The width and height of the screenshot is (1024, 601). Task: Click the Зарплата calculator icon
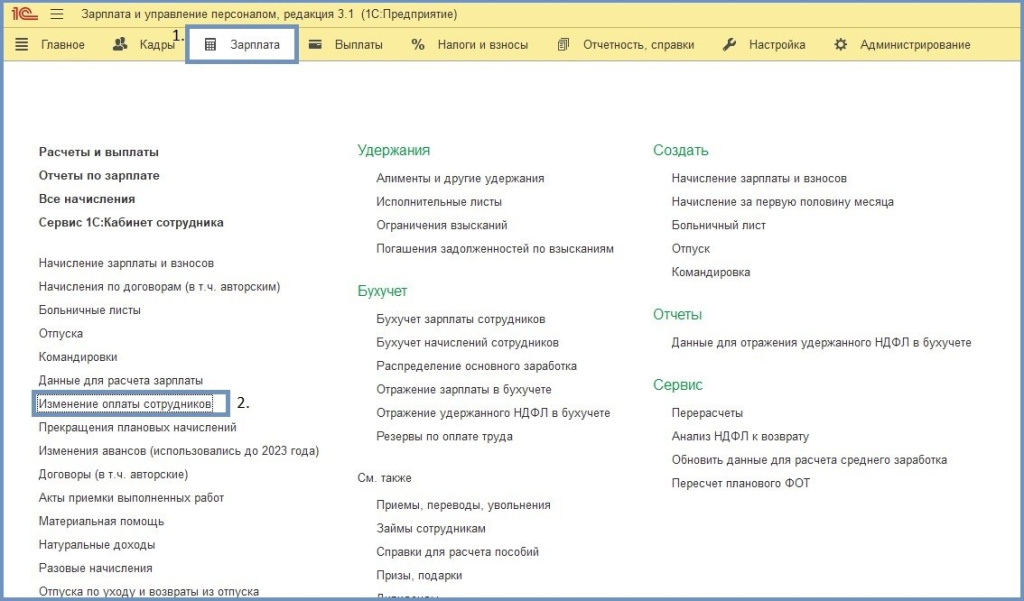point(210,45)
